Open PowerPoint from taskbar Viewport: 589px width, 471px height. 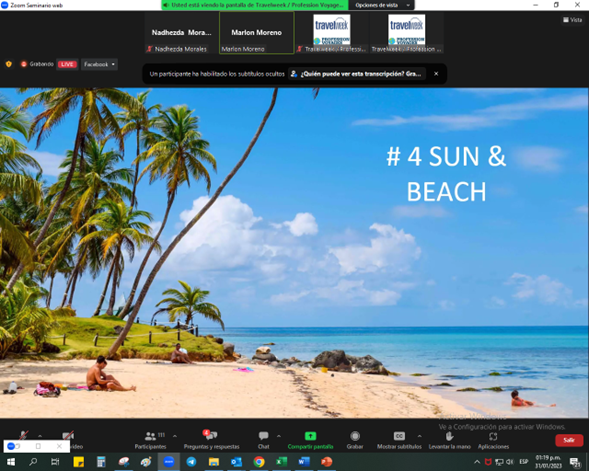coord(326,462)
